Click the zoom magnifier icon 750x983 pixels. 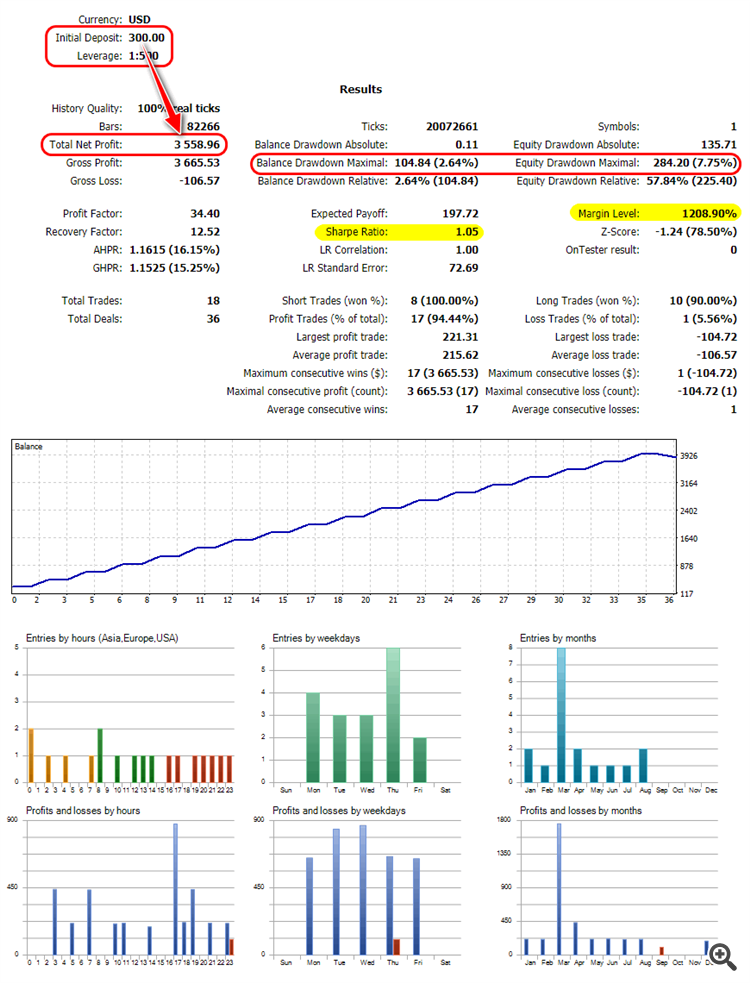(722, 957)
